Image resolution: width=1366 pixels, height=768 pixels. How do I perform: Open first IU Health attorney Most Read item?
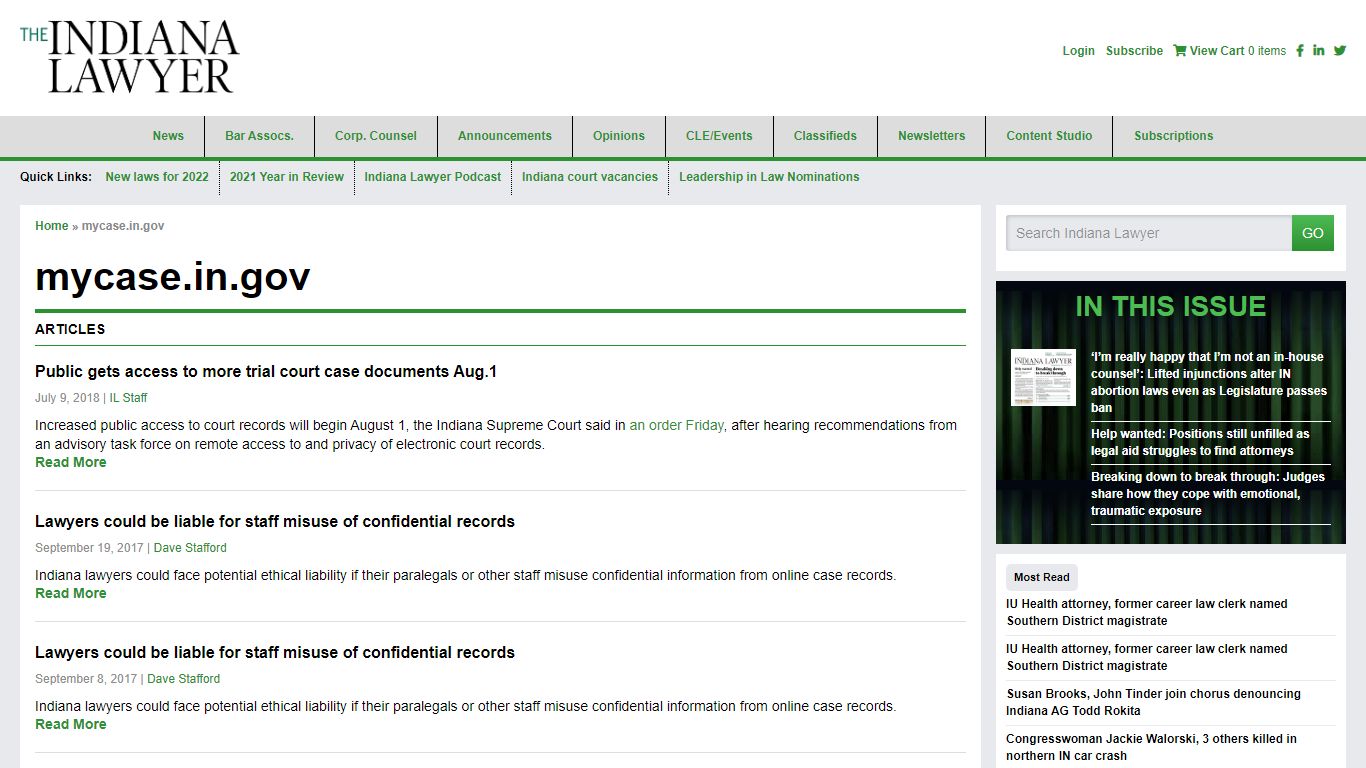[x=1147, y=612]
